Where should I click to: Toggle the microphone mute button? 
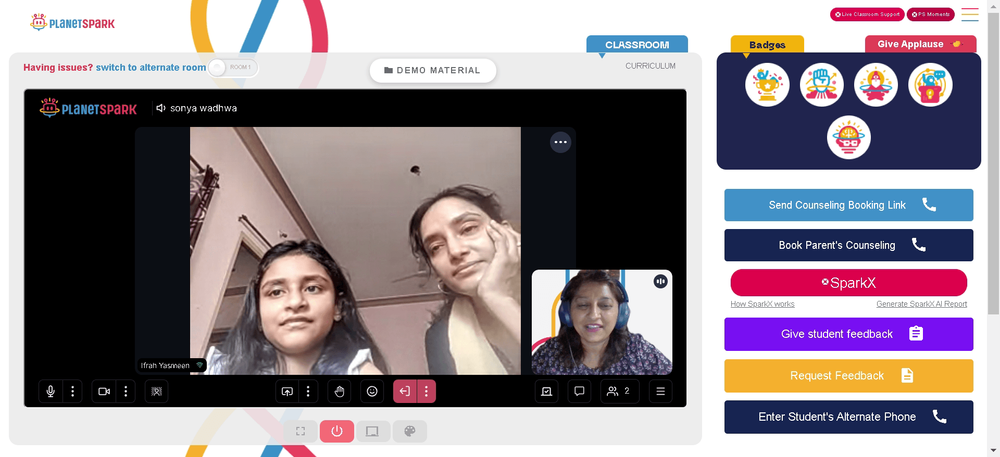point(50,391)
